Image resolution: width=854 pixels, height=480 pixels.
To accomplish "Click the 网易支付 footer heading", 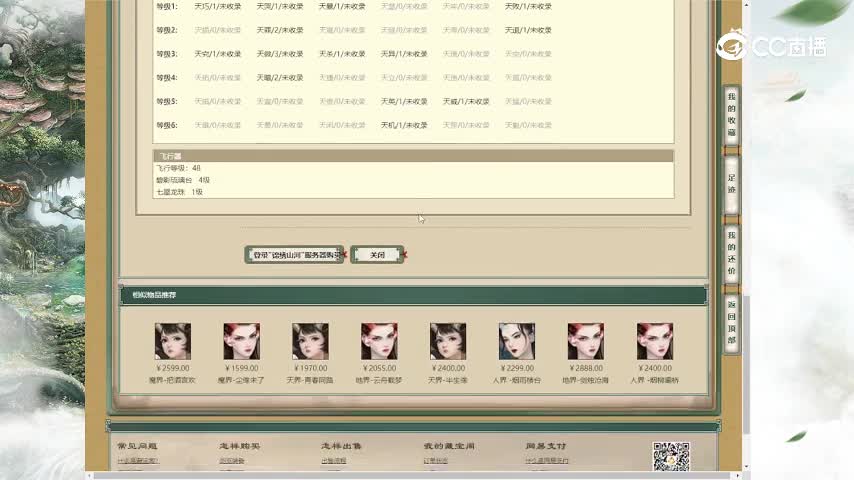I will (546, 446).
